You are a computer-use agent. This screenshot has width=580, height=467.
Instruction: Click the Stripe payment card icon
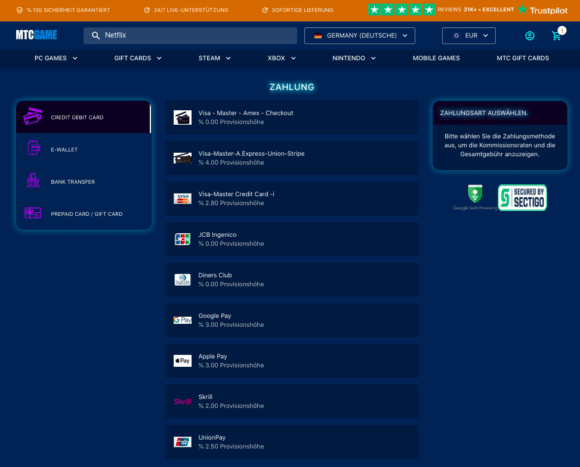point(183,158)
